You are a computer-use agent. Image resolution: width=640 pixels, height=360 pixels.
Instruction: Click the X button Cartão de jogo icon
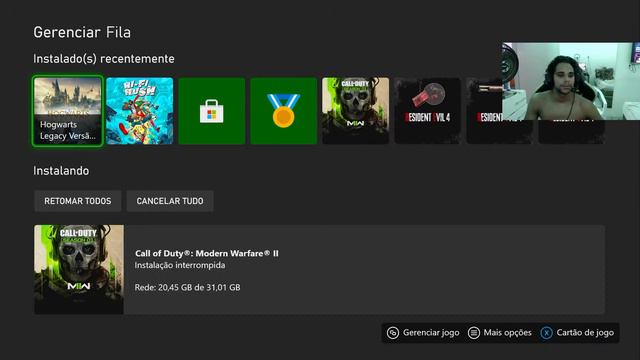[x=547, y=333]
